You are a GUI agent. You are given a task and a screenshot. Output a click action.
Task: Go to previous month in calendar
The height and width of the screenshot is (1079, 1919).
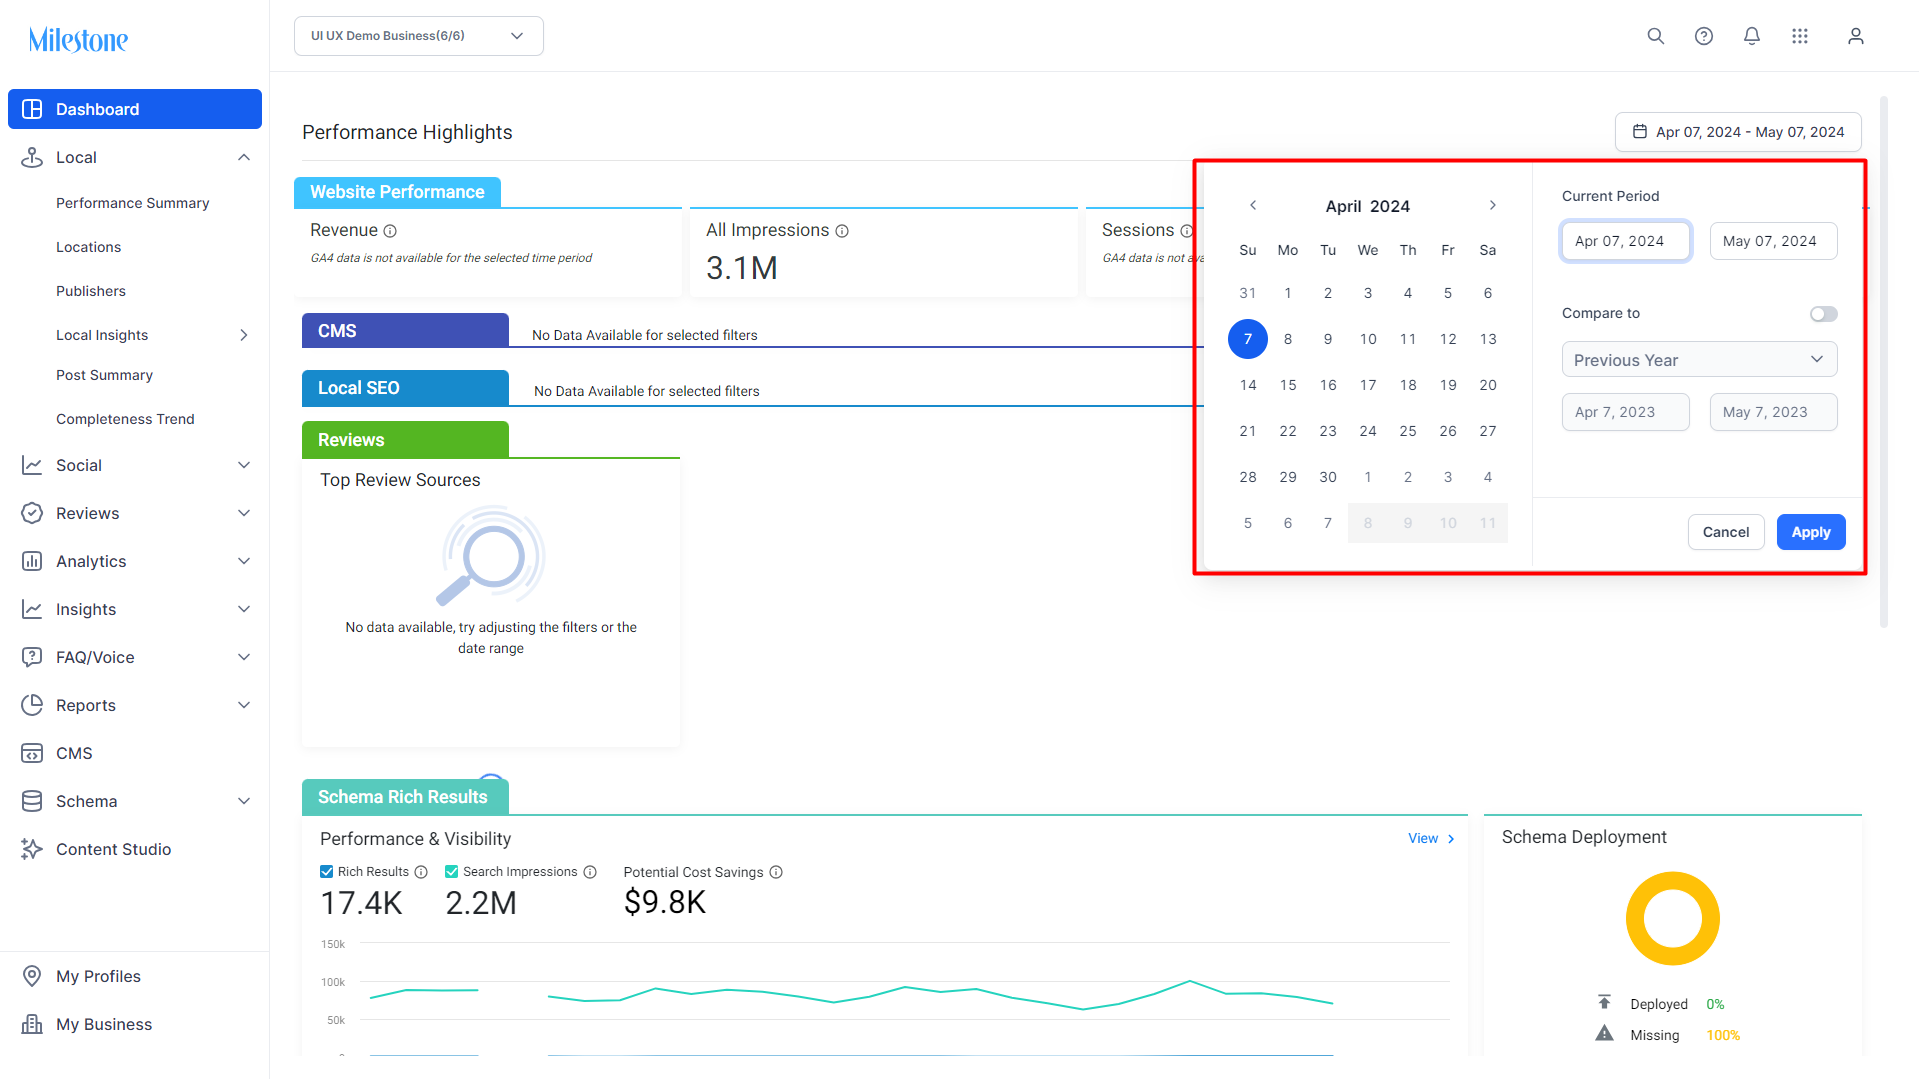pos(1253,205)
